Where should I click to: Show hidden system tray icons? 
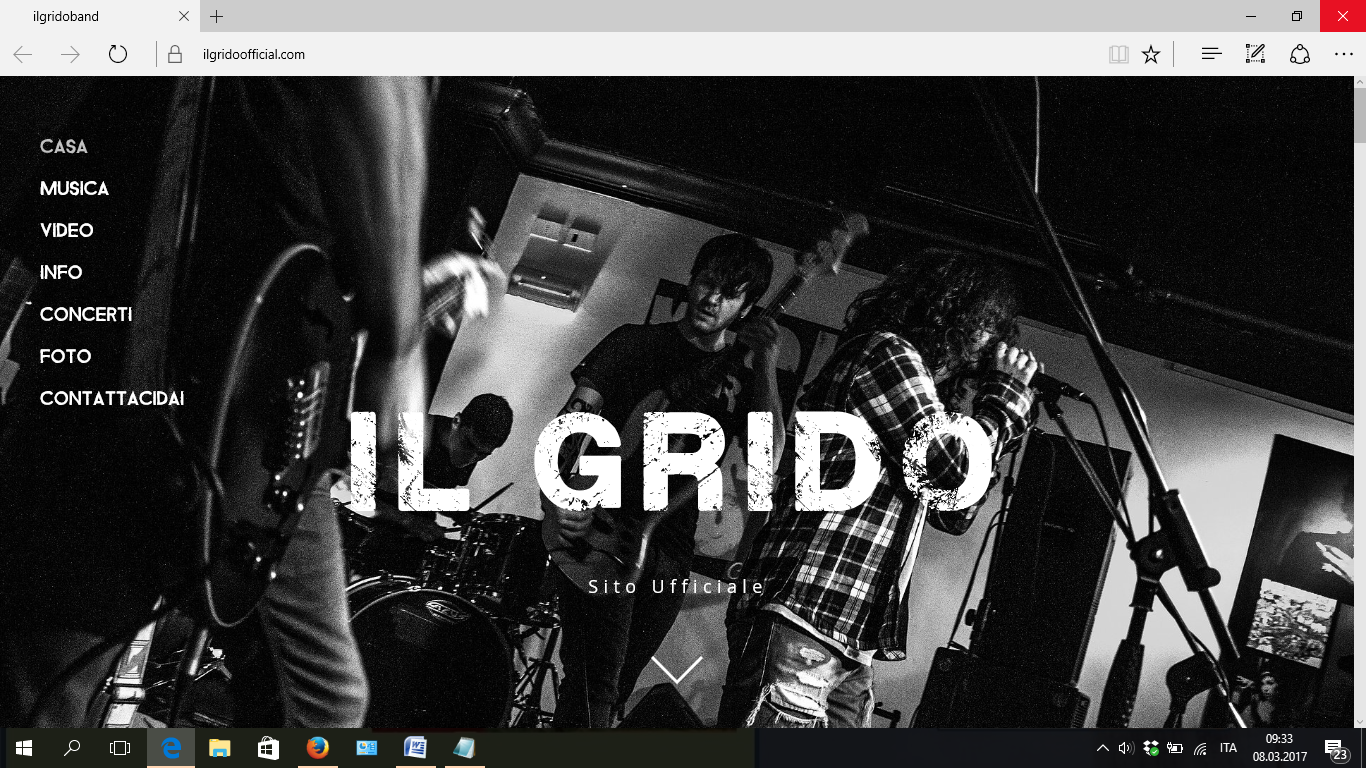1103,748
